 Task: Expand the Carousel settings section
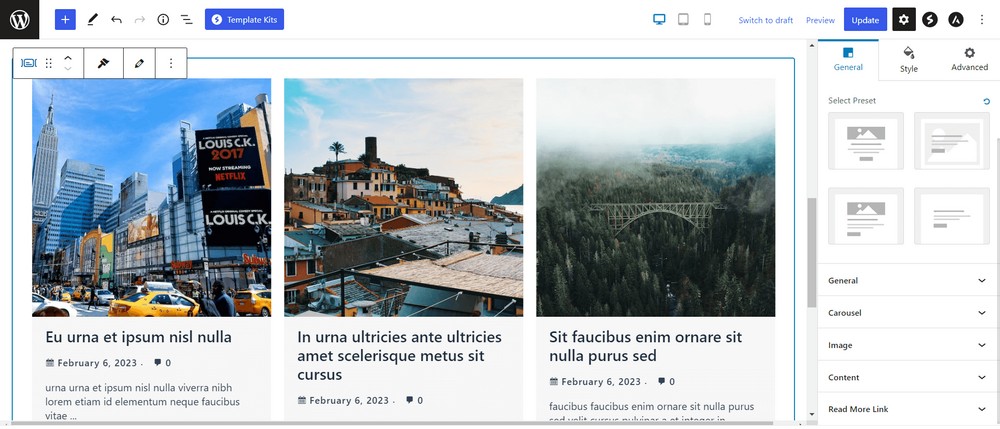point(908,313)
